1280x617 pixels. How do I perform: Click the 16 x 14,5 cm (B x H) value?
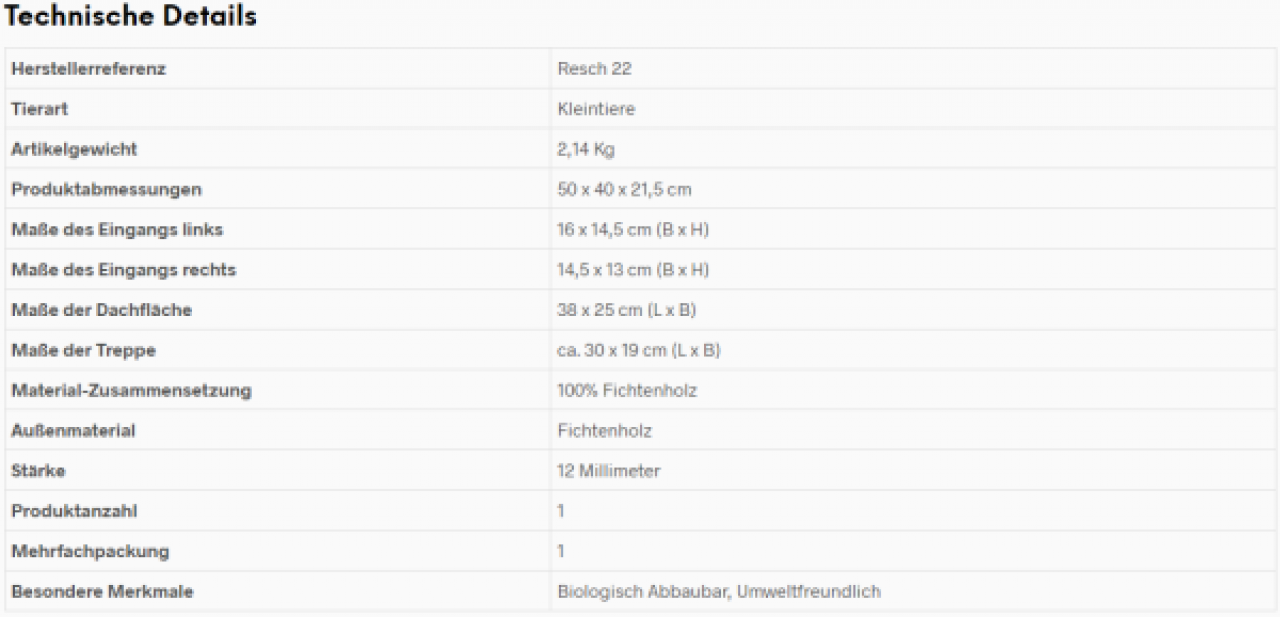pos(633,230)
